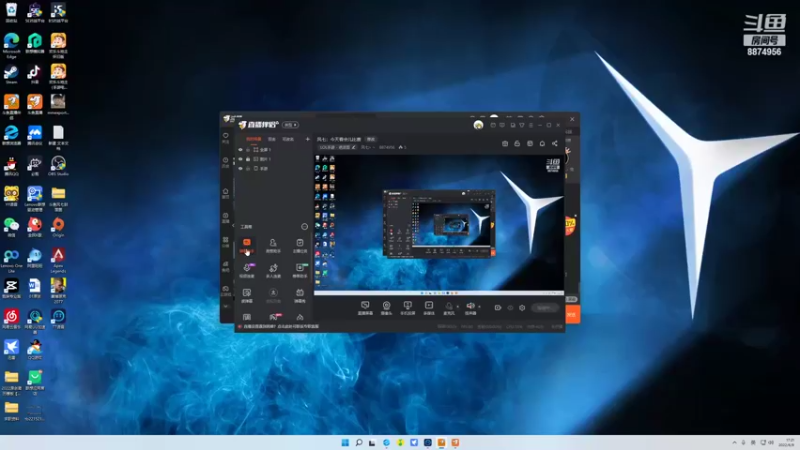Toggle visibility eye of 图片1 source
Image resolution: width=800 pixels, height=450 pixels.
240,159
